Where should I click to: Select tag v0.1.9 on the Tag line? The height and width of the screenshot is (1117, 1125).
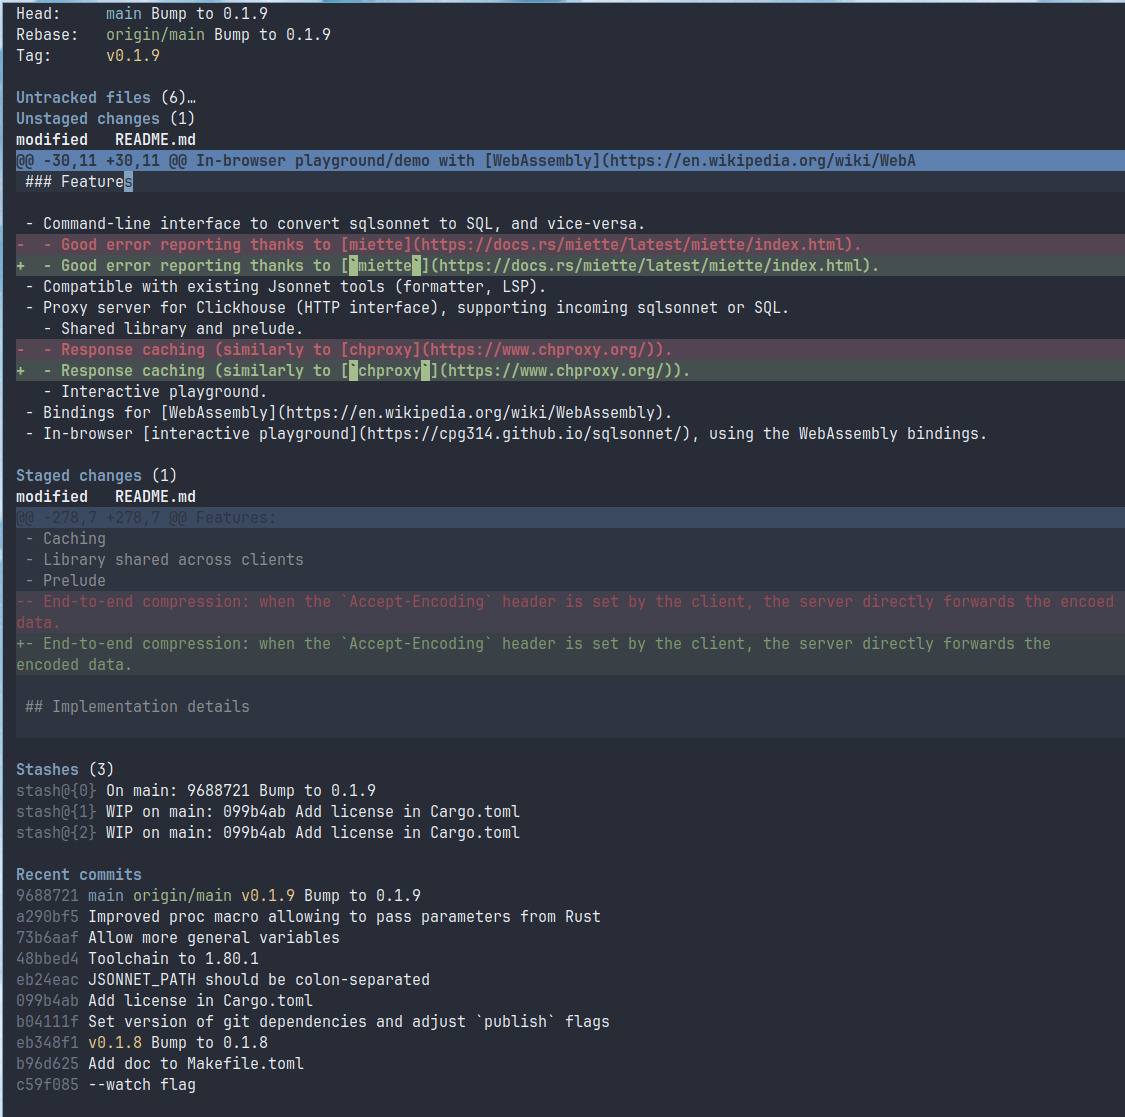pyautogui.click(x=133, y=55)
